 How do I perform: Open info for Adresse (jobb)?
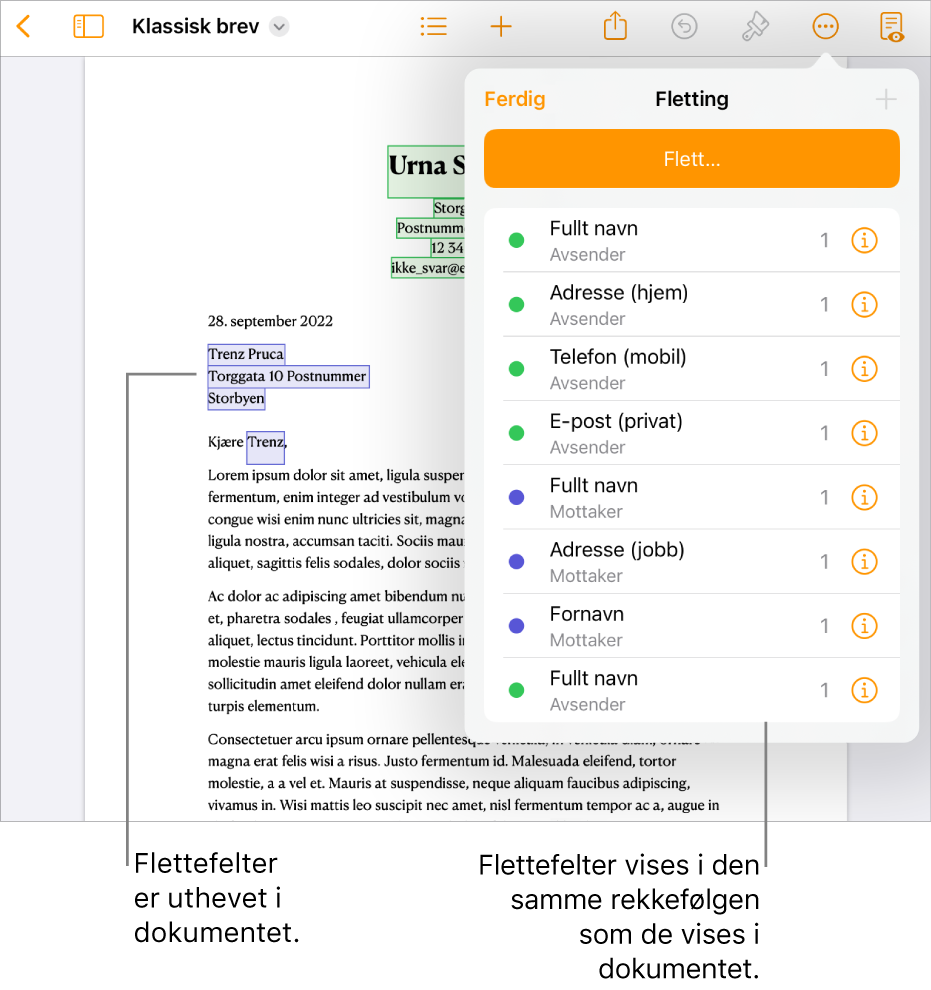click(864, 562)
